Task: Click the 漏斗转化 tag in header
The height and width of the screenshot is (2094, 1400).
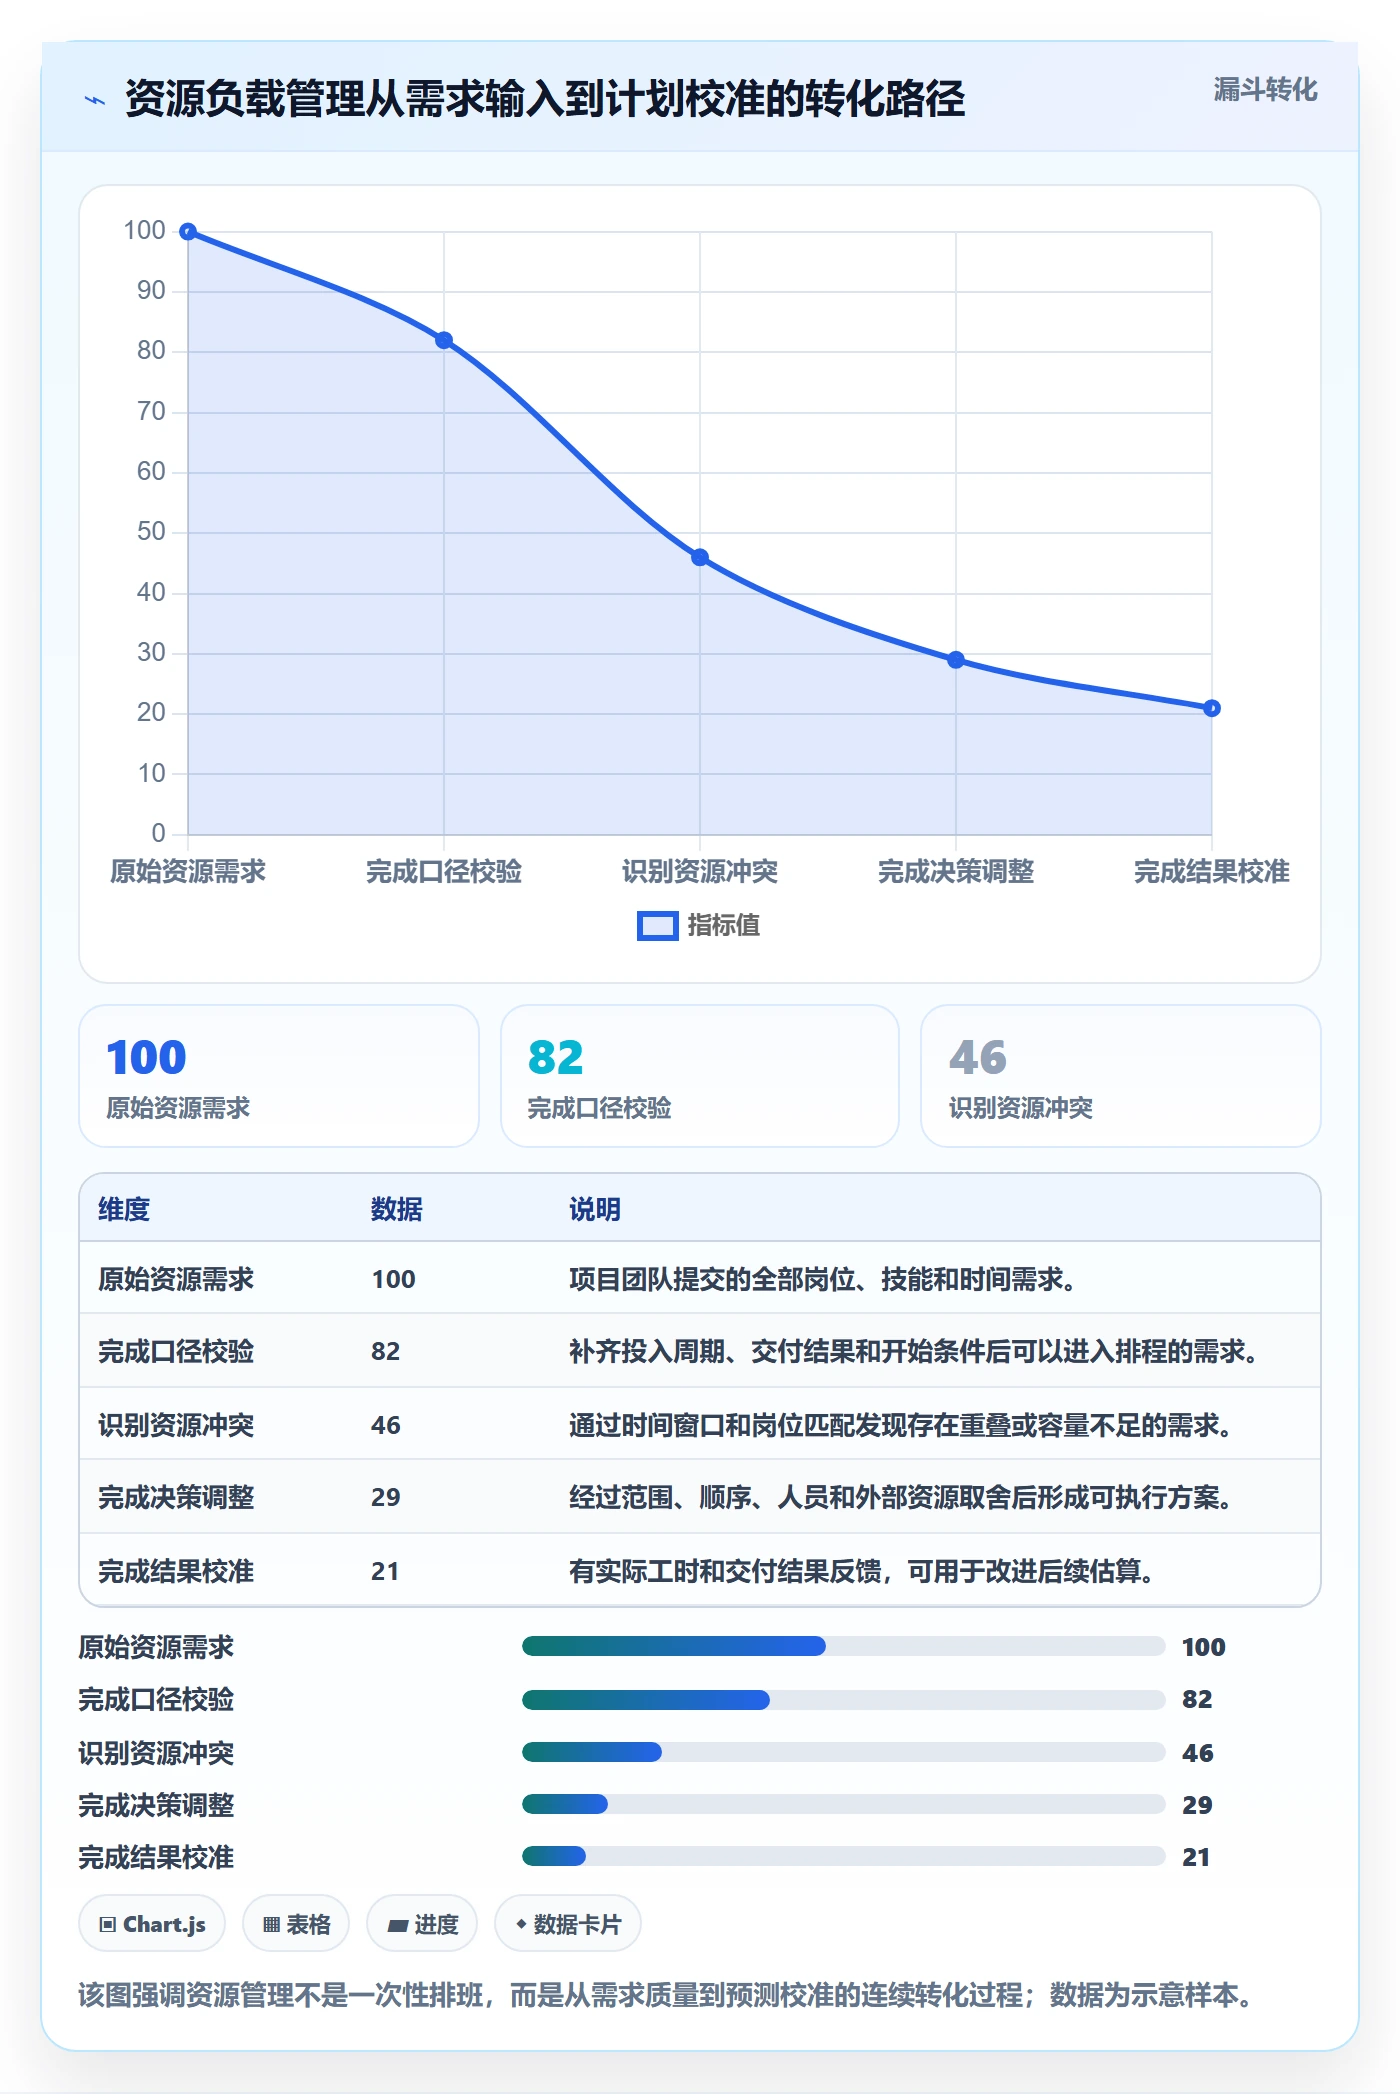Action: [x=1265, y=90]
